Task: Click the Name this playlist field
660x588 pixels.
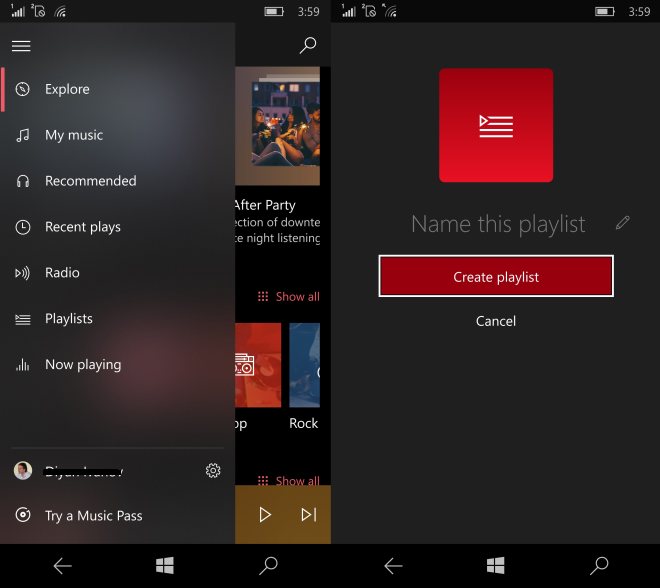Action: (x=498, y=223)
